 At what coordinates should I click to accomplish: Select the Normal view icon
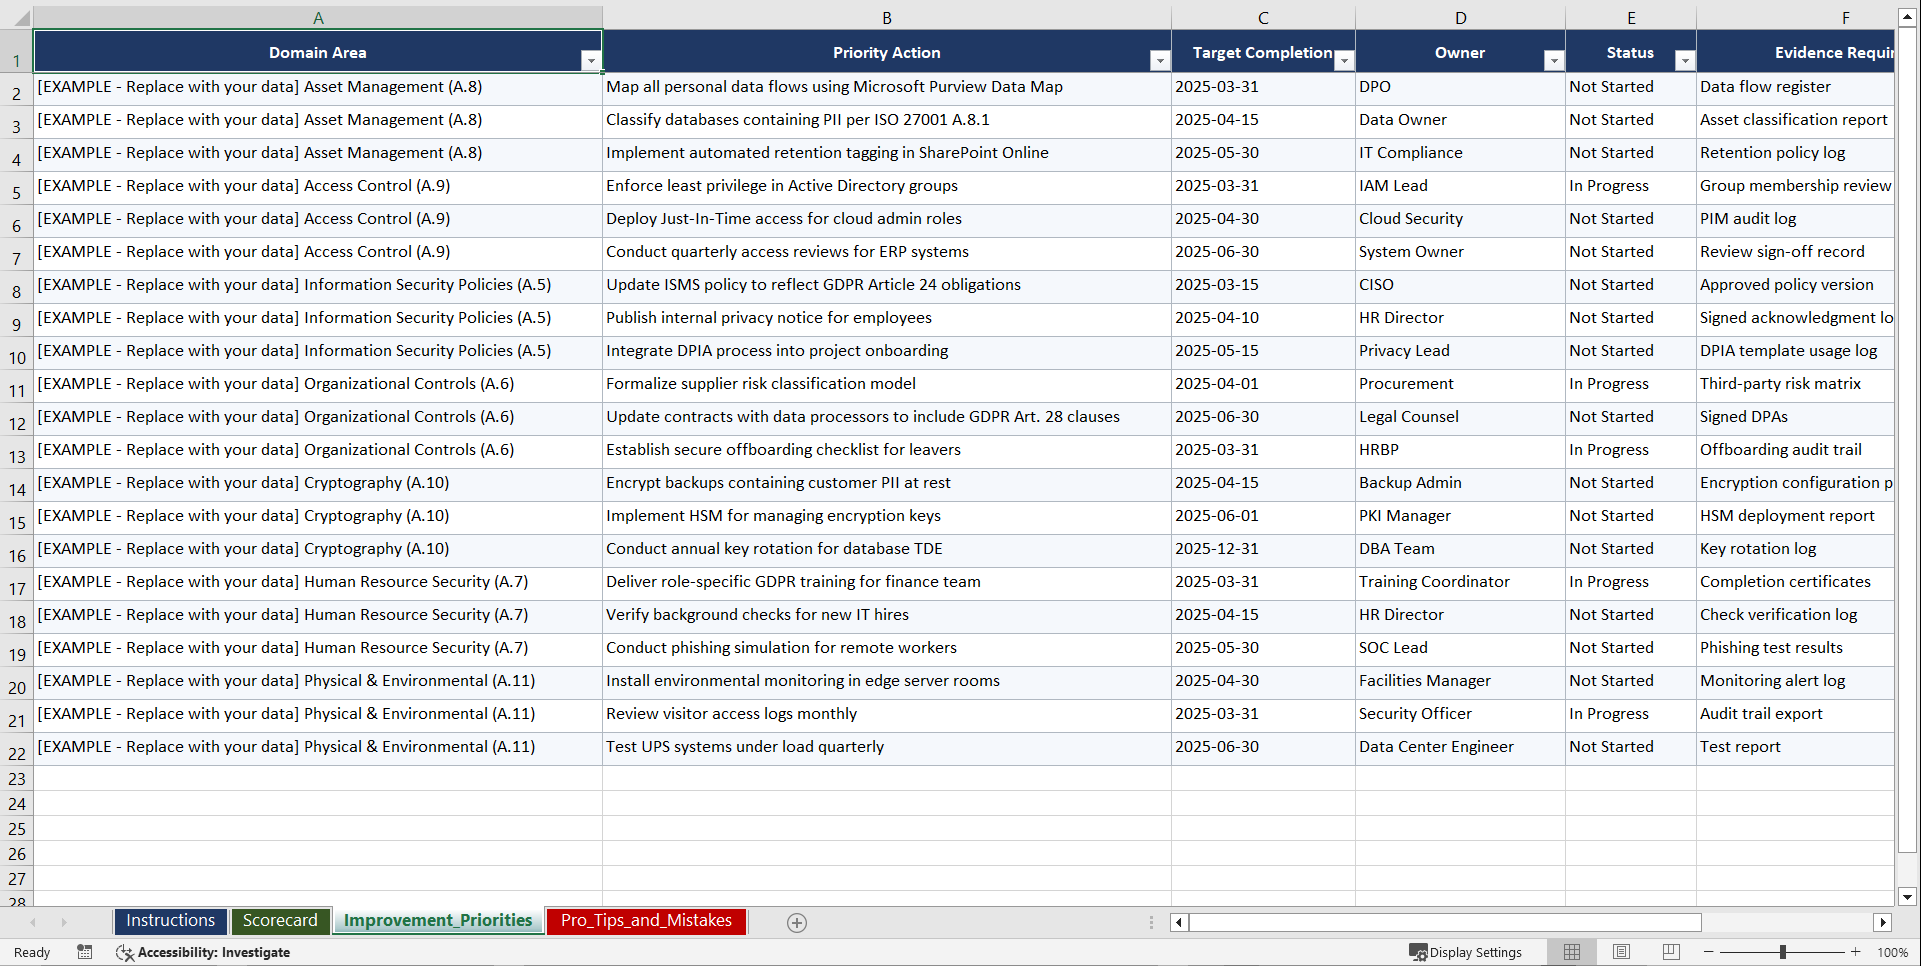1572,952
